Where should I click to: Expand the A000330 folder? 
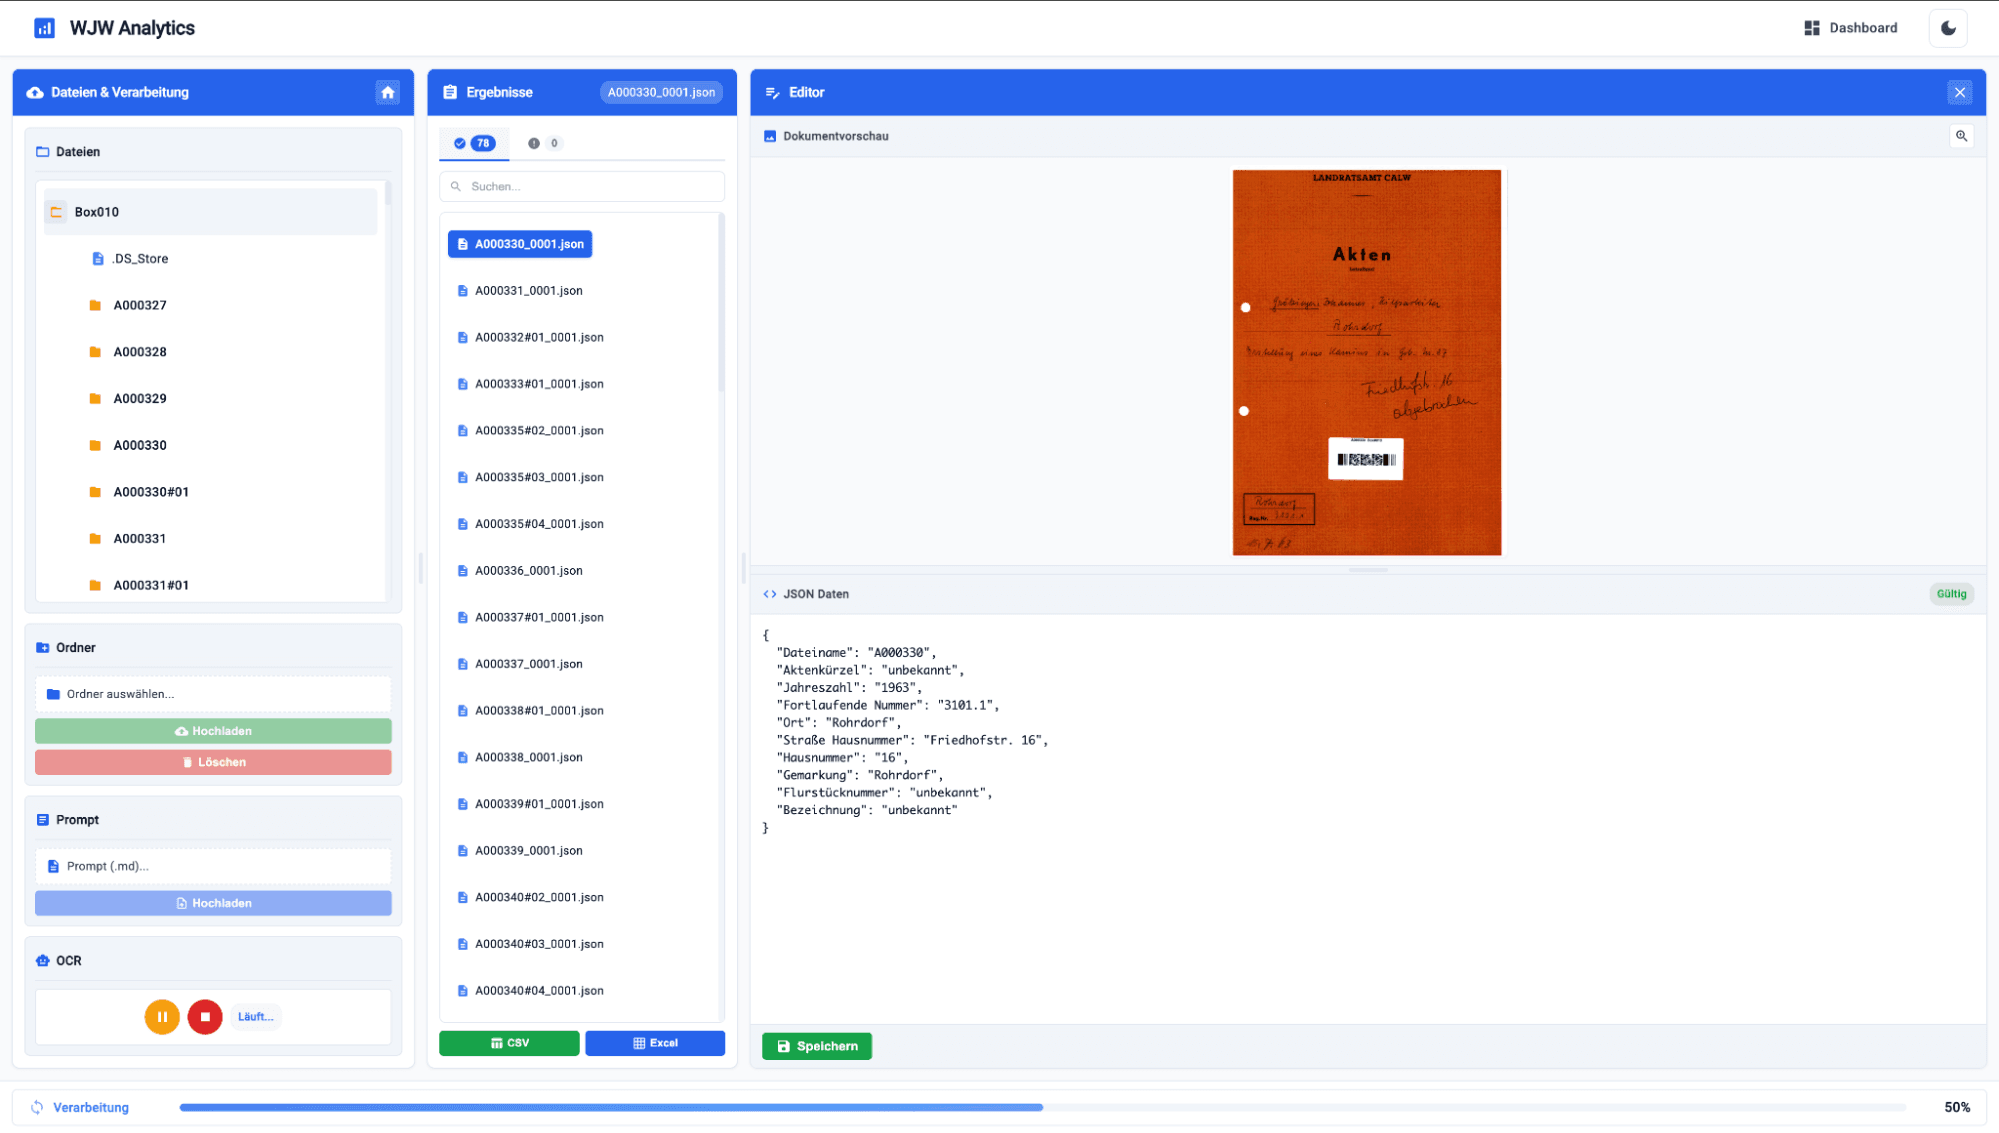pos(140,445)
